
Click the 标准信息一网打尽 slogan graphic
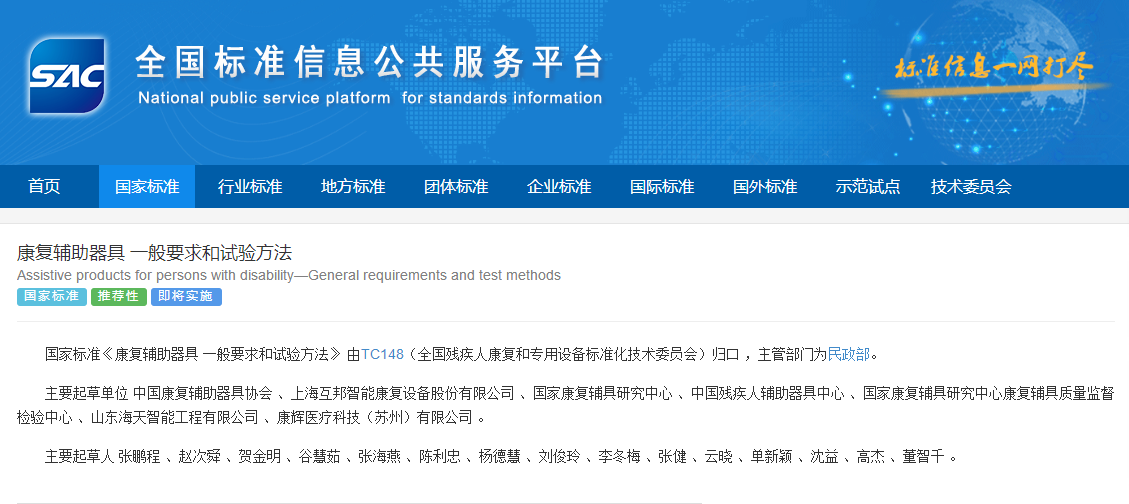click(x=992, y=70)
